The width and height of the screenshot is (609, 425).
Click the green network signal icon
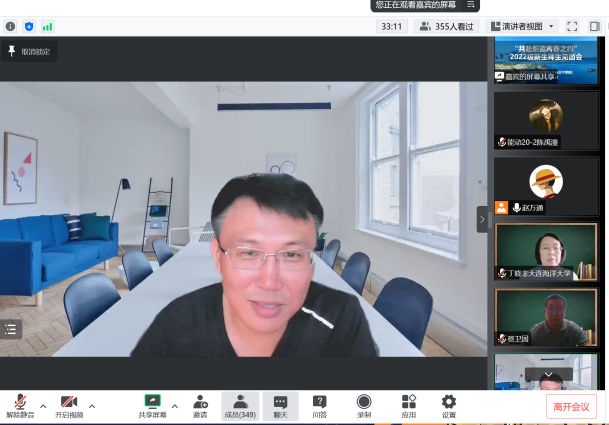pyautogui.click(x=47, y=26)
